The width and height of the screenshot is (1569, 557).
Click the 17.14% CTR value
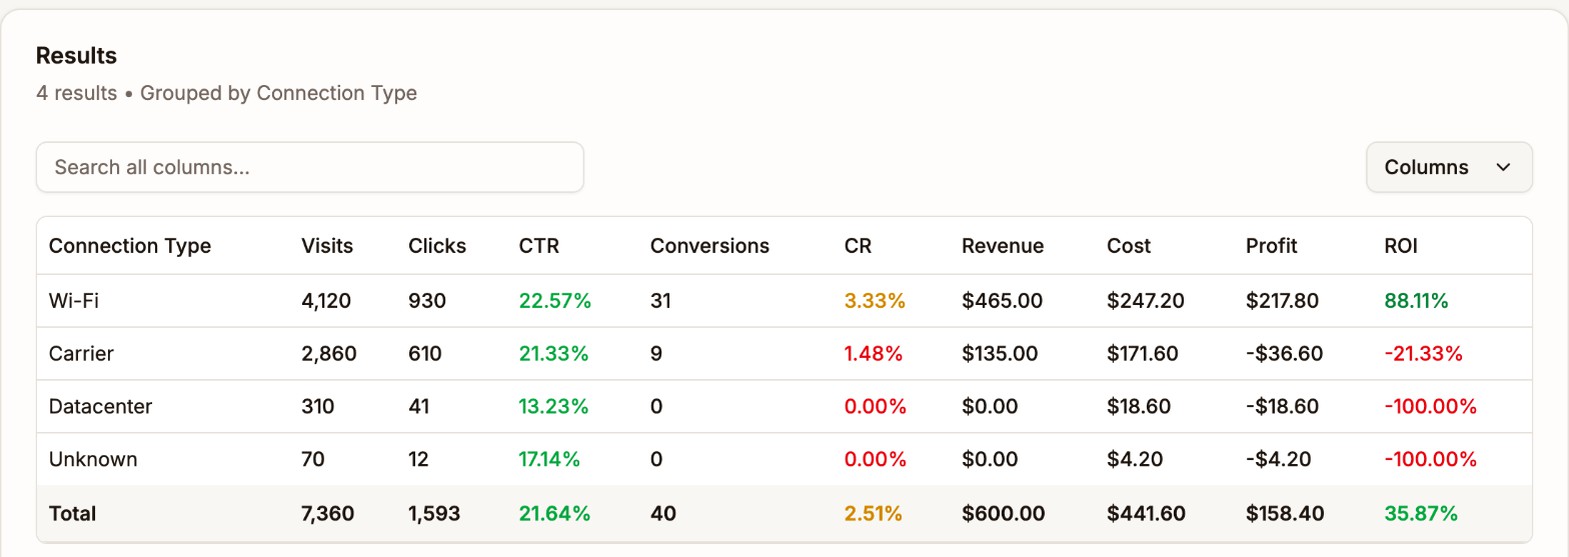[x=549, y=460]
